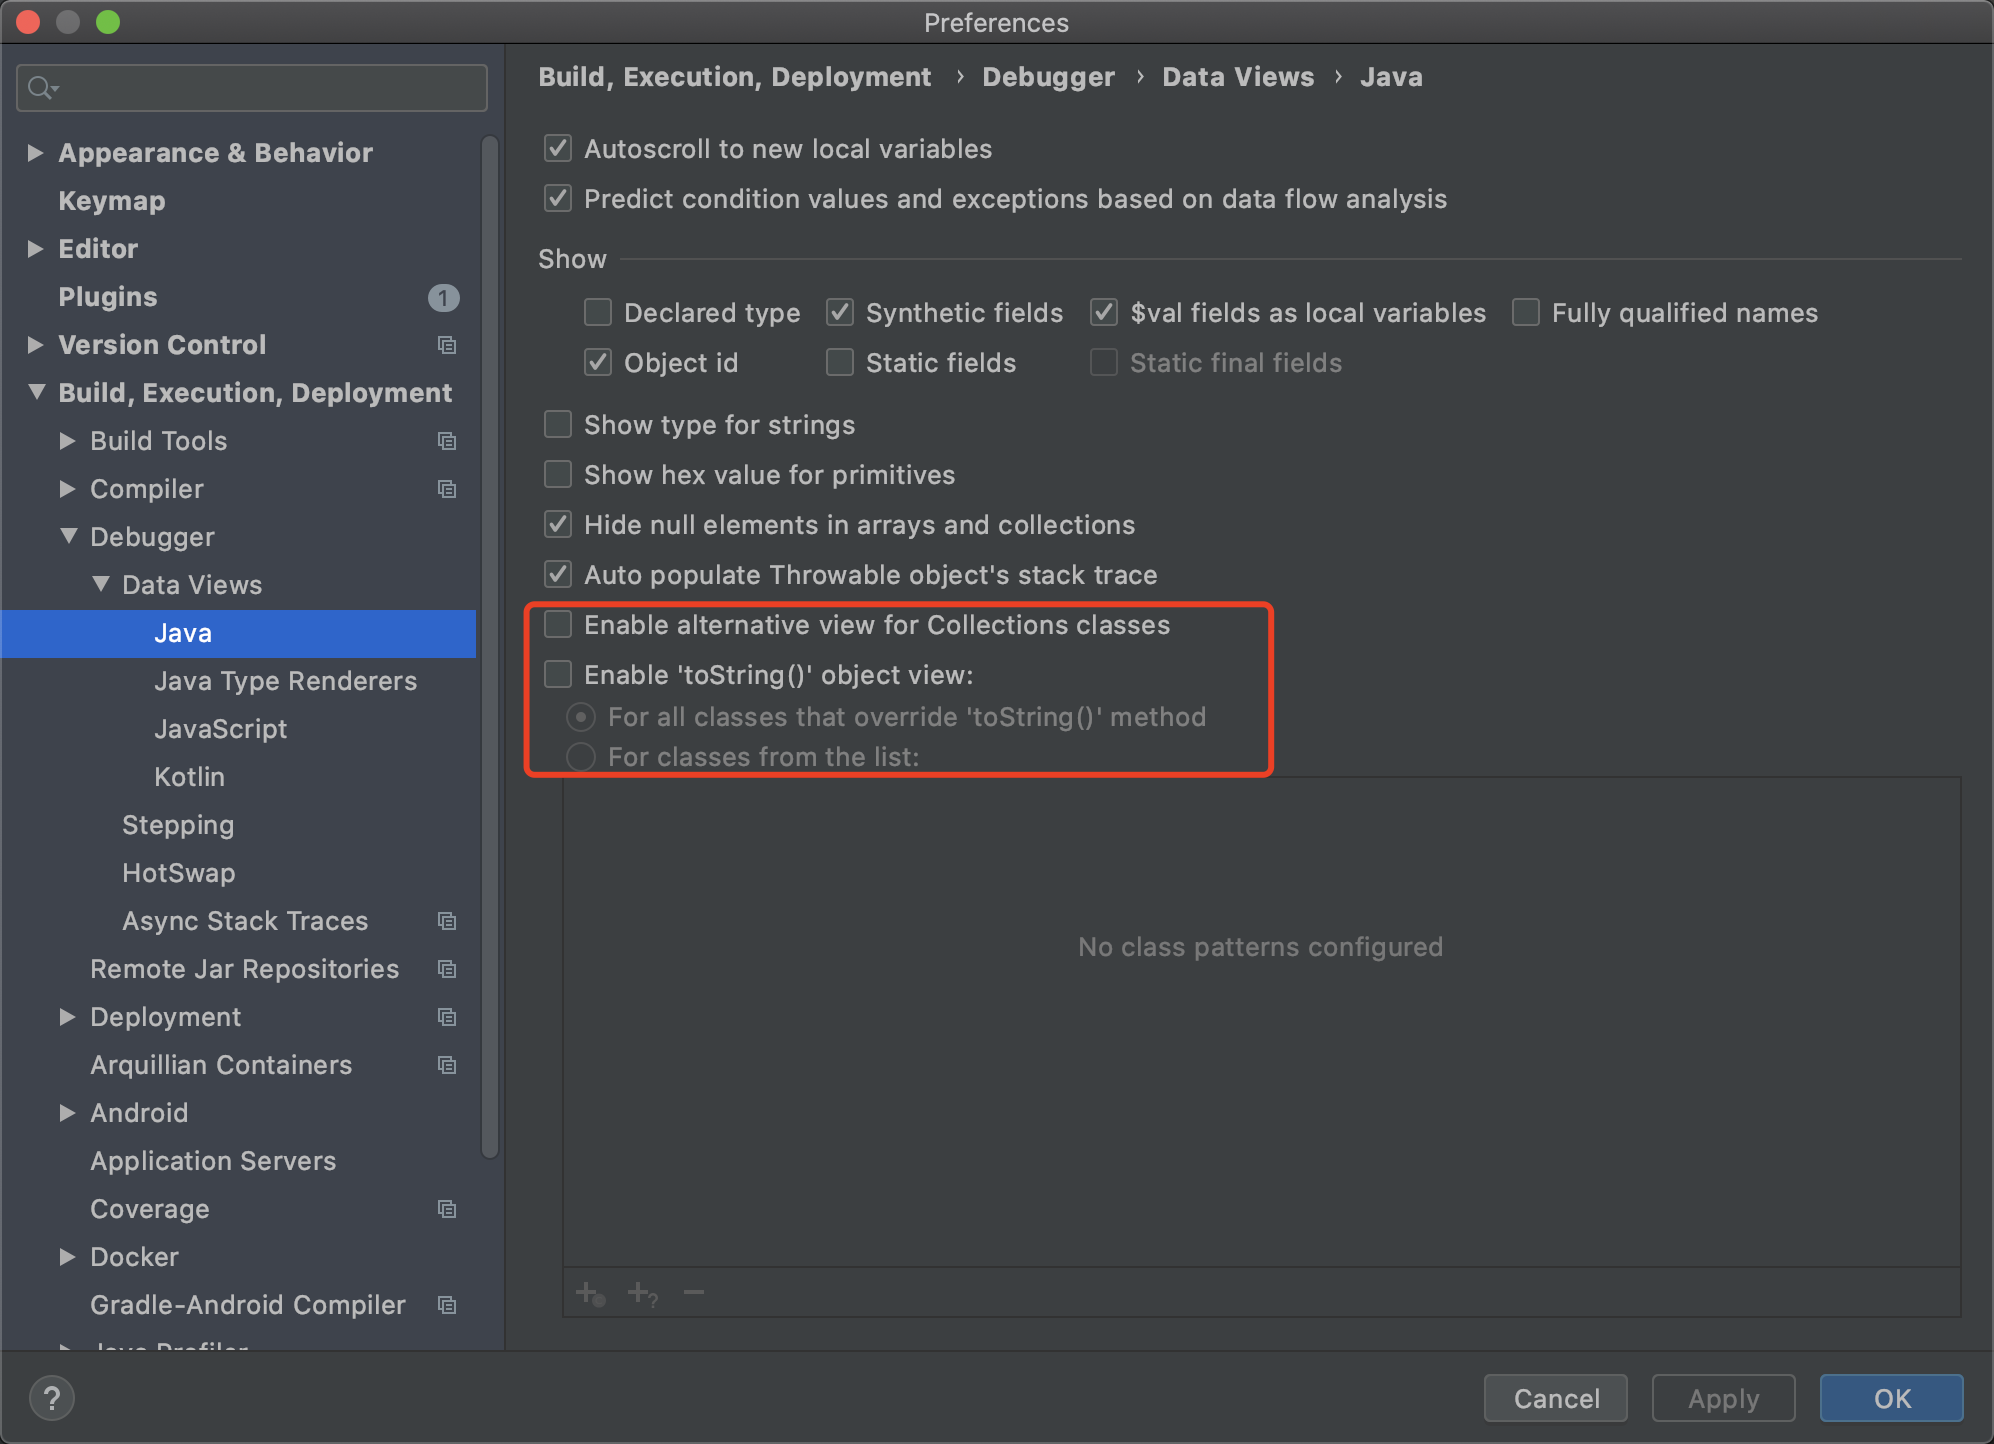Enable alternative view for Collections classes
The height and width of the screenshot is (1444, 1994).
[558, 625]
